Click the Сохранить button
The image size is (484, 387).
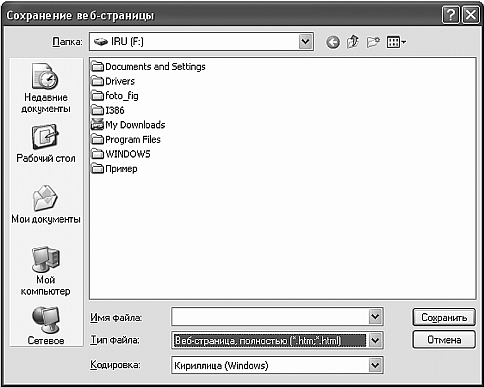[444, 317]
